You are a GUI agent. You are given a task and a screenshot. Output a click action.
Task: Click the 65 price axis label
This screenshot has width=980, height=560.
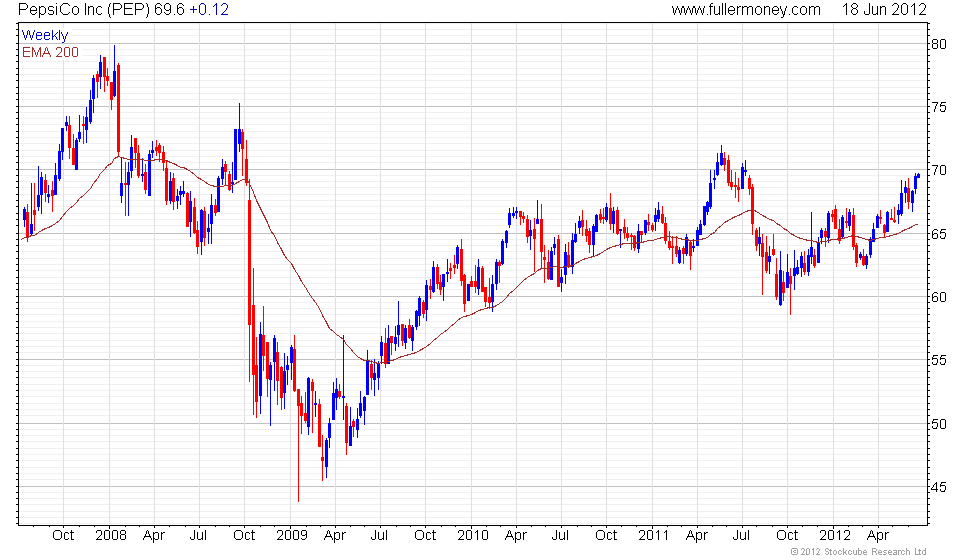[x=939, y=234]
